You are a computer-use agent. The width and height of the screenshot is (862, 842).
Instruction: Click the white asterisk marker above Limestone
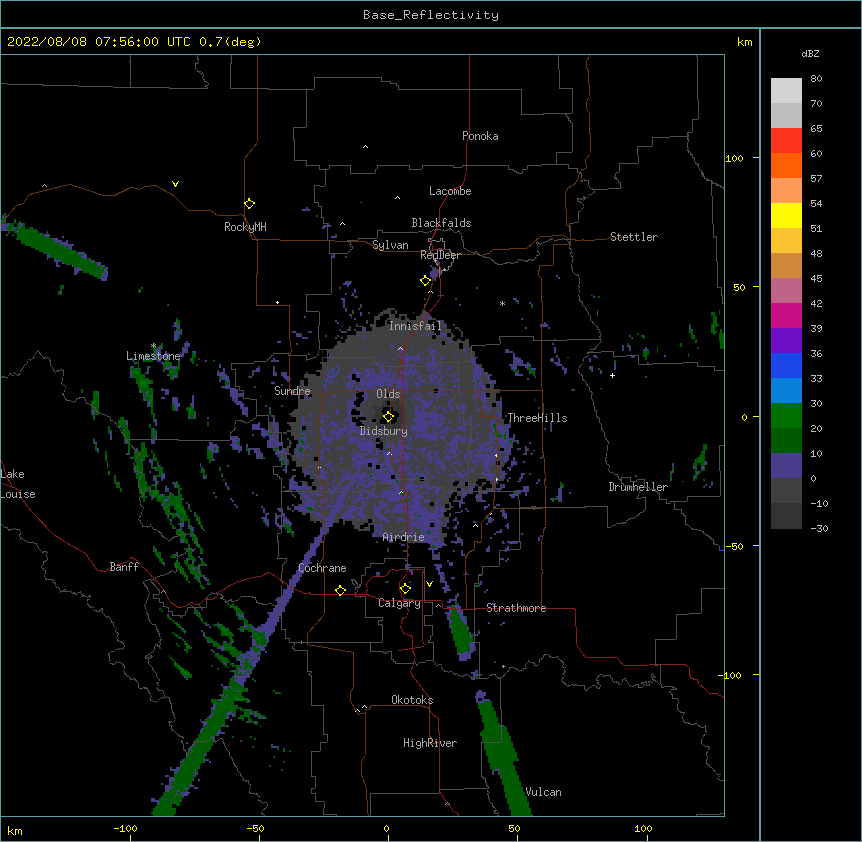(154, 346)
